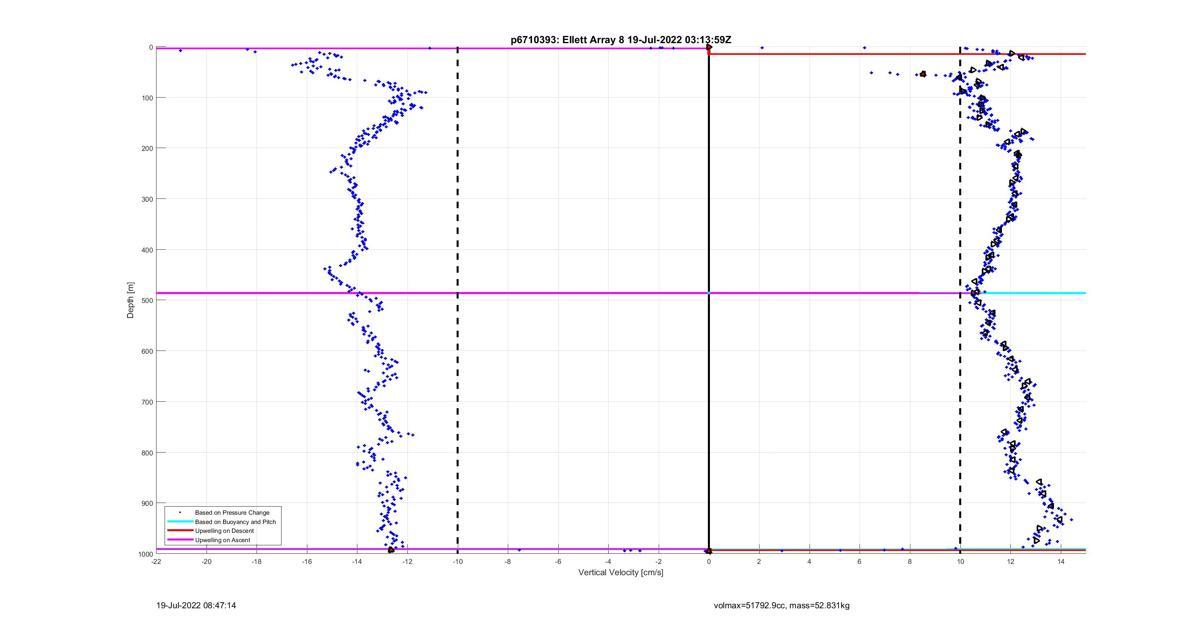
Task: Click depth axis tick label '1000'
Action: 144,554
